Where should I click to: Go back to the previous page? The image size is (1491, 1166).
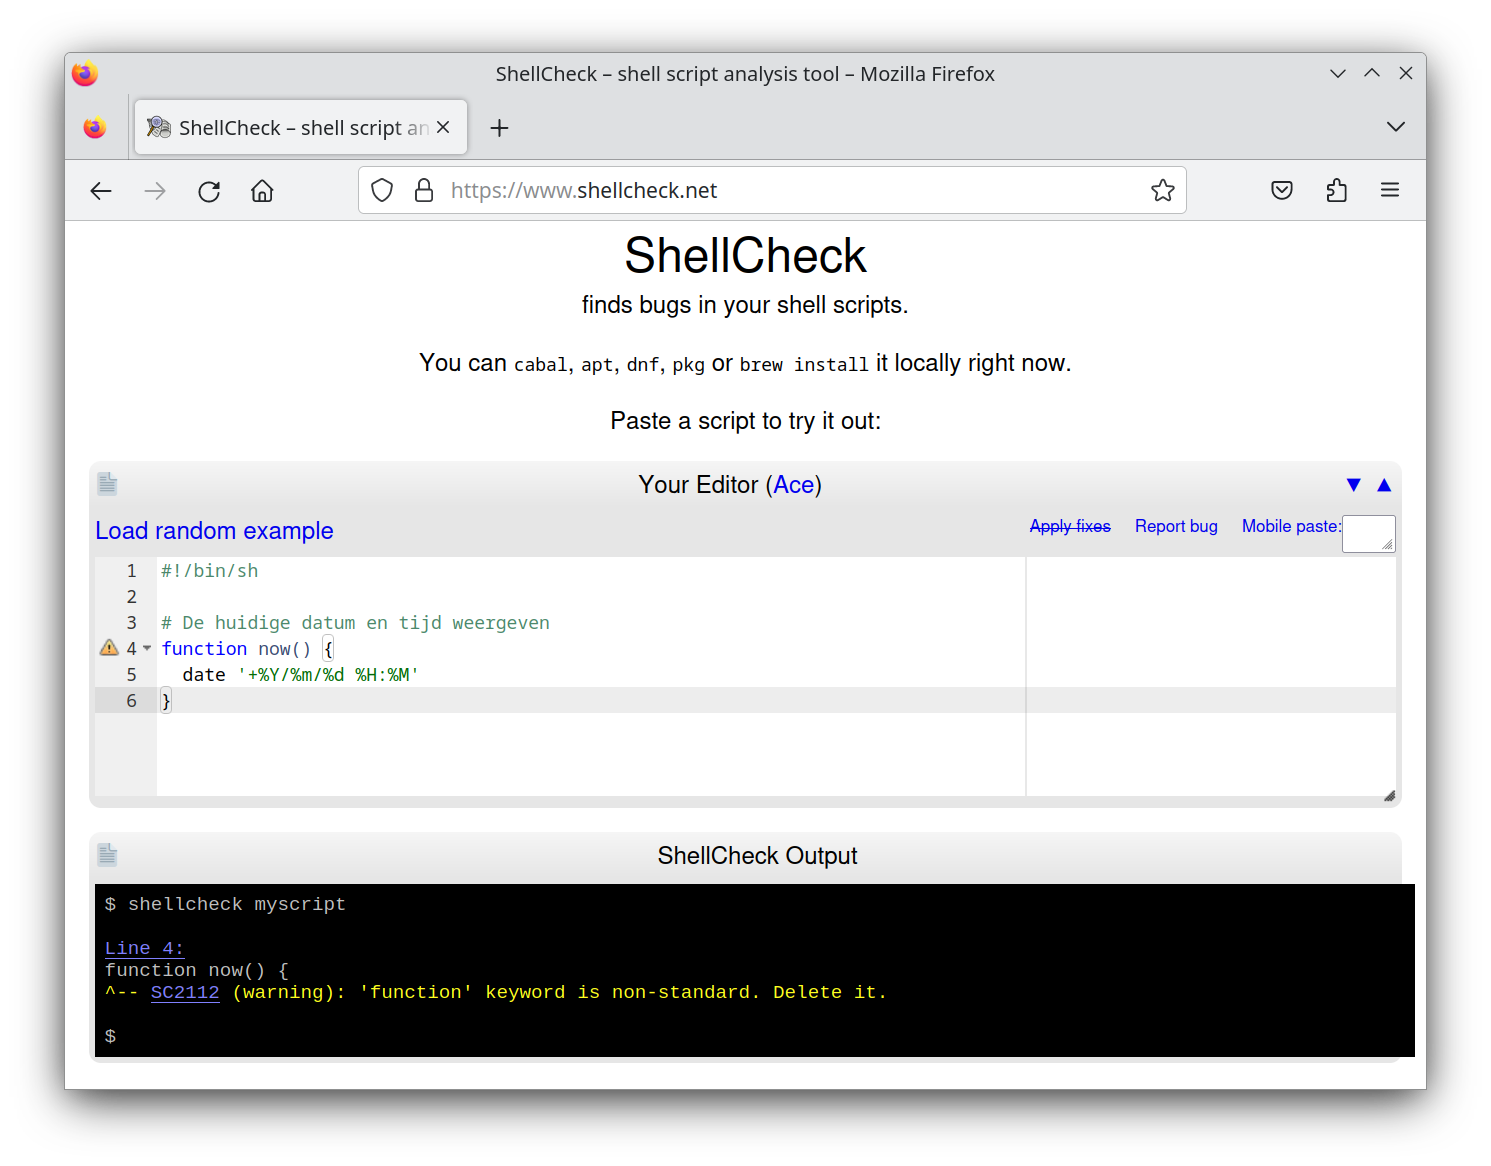click(x=101, y=191)
